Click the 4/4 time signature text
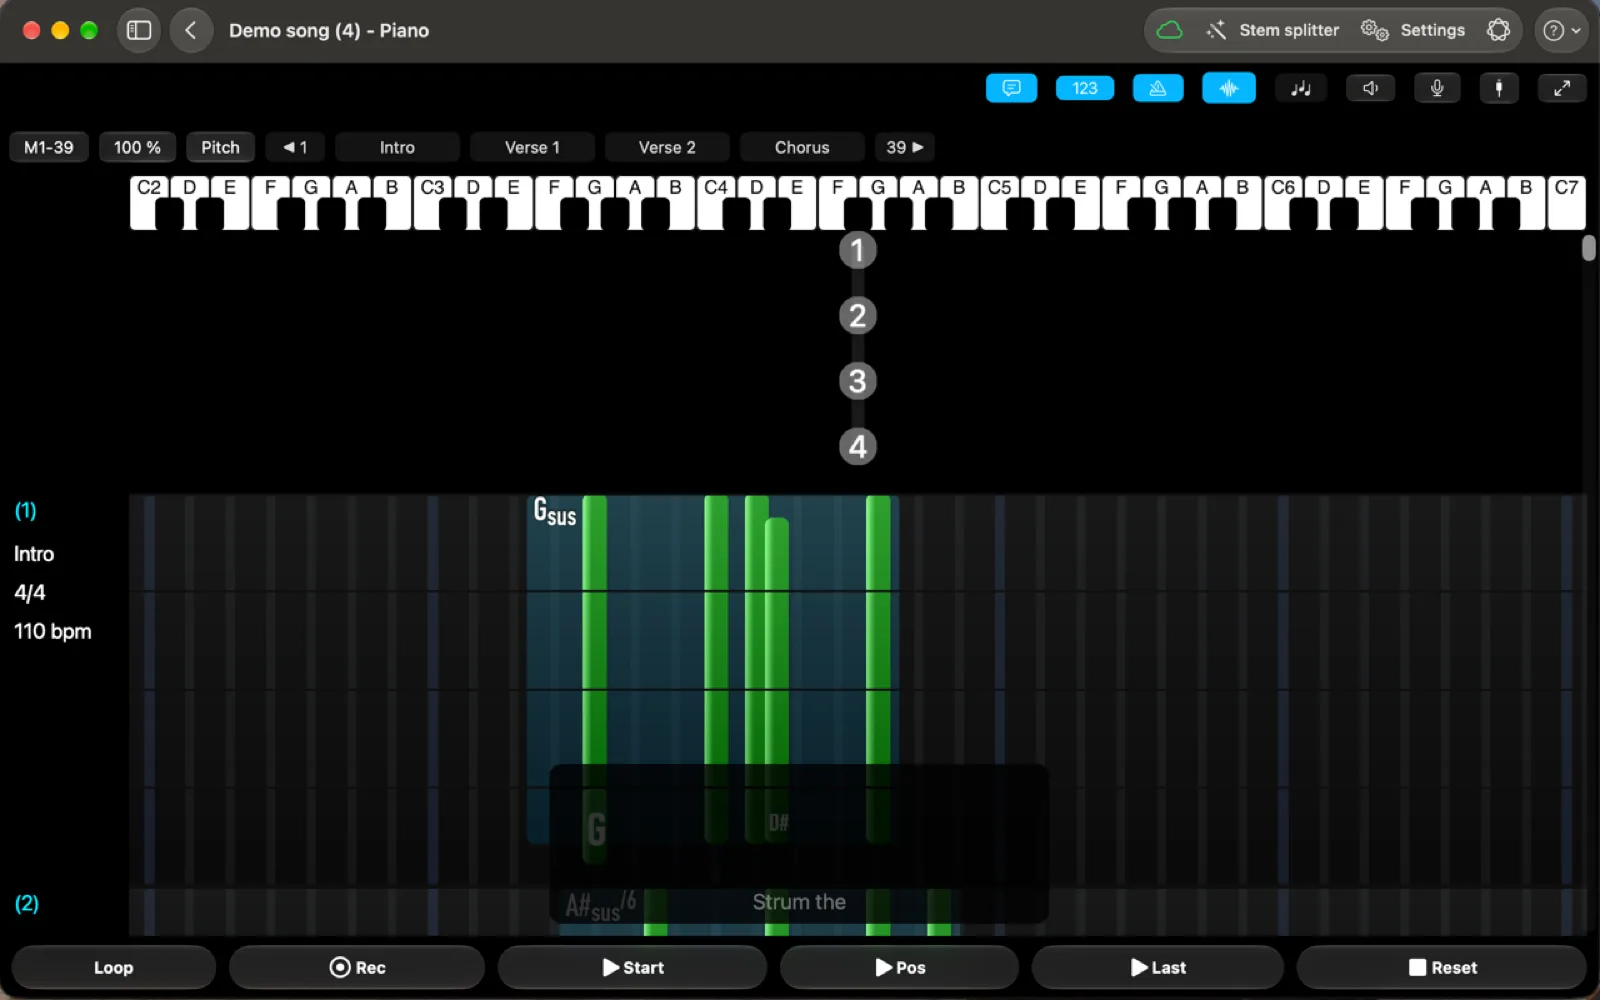 (30, 592)
